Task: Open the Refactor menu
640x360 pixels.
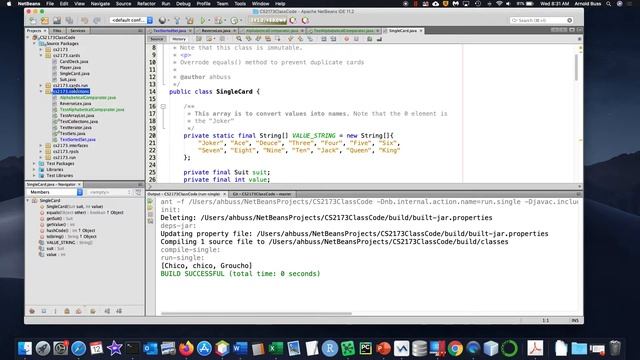Action: click(x=146, y=4)
